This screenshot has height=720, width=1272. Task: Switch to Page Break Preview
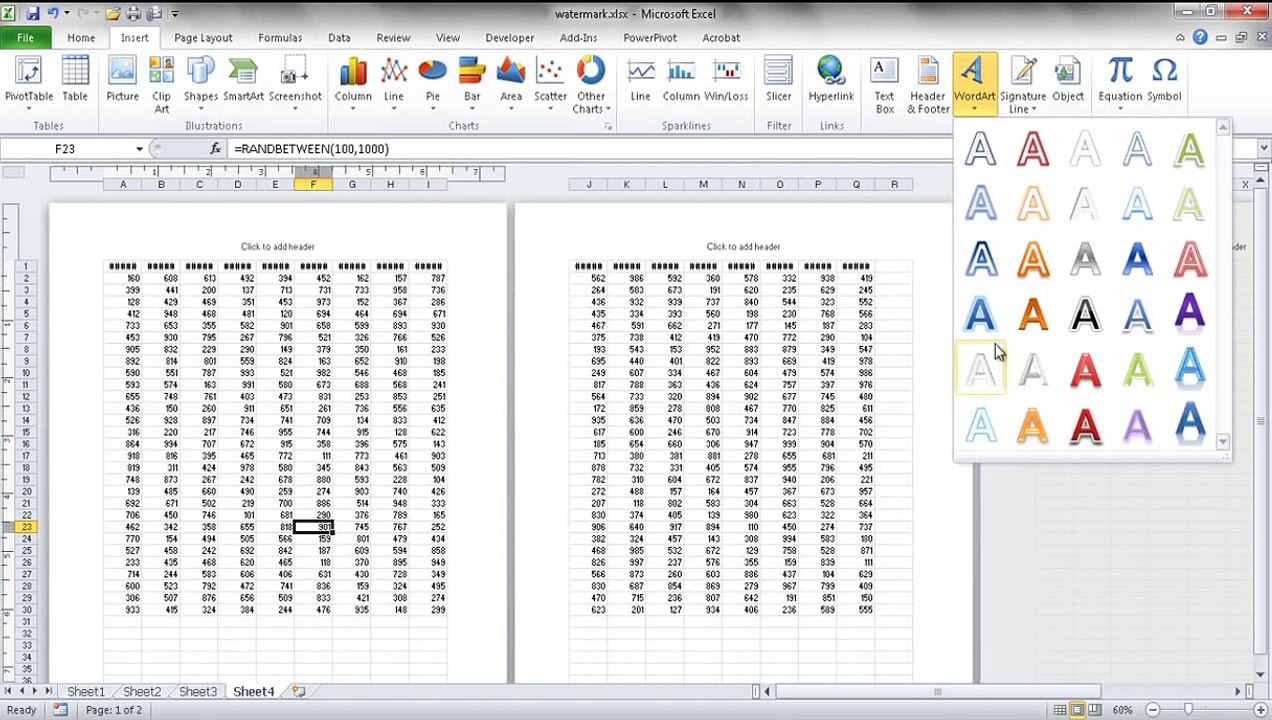coord(1094,710)
